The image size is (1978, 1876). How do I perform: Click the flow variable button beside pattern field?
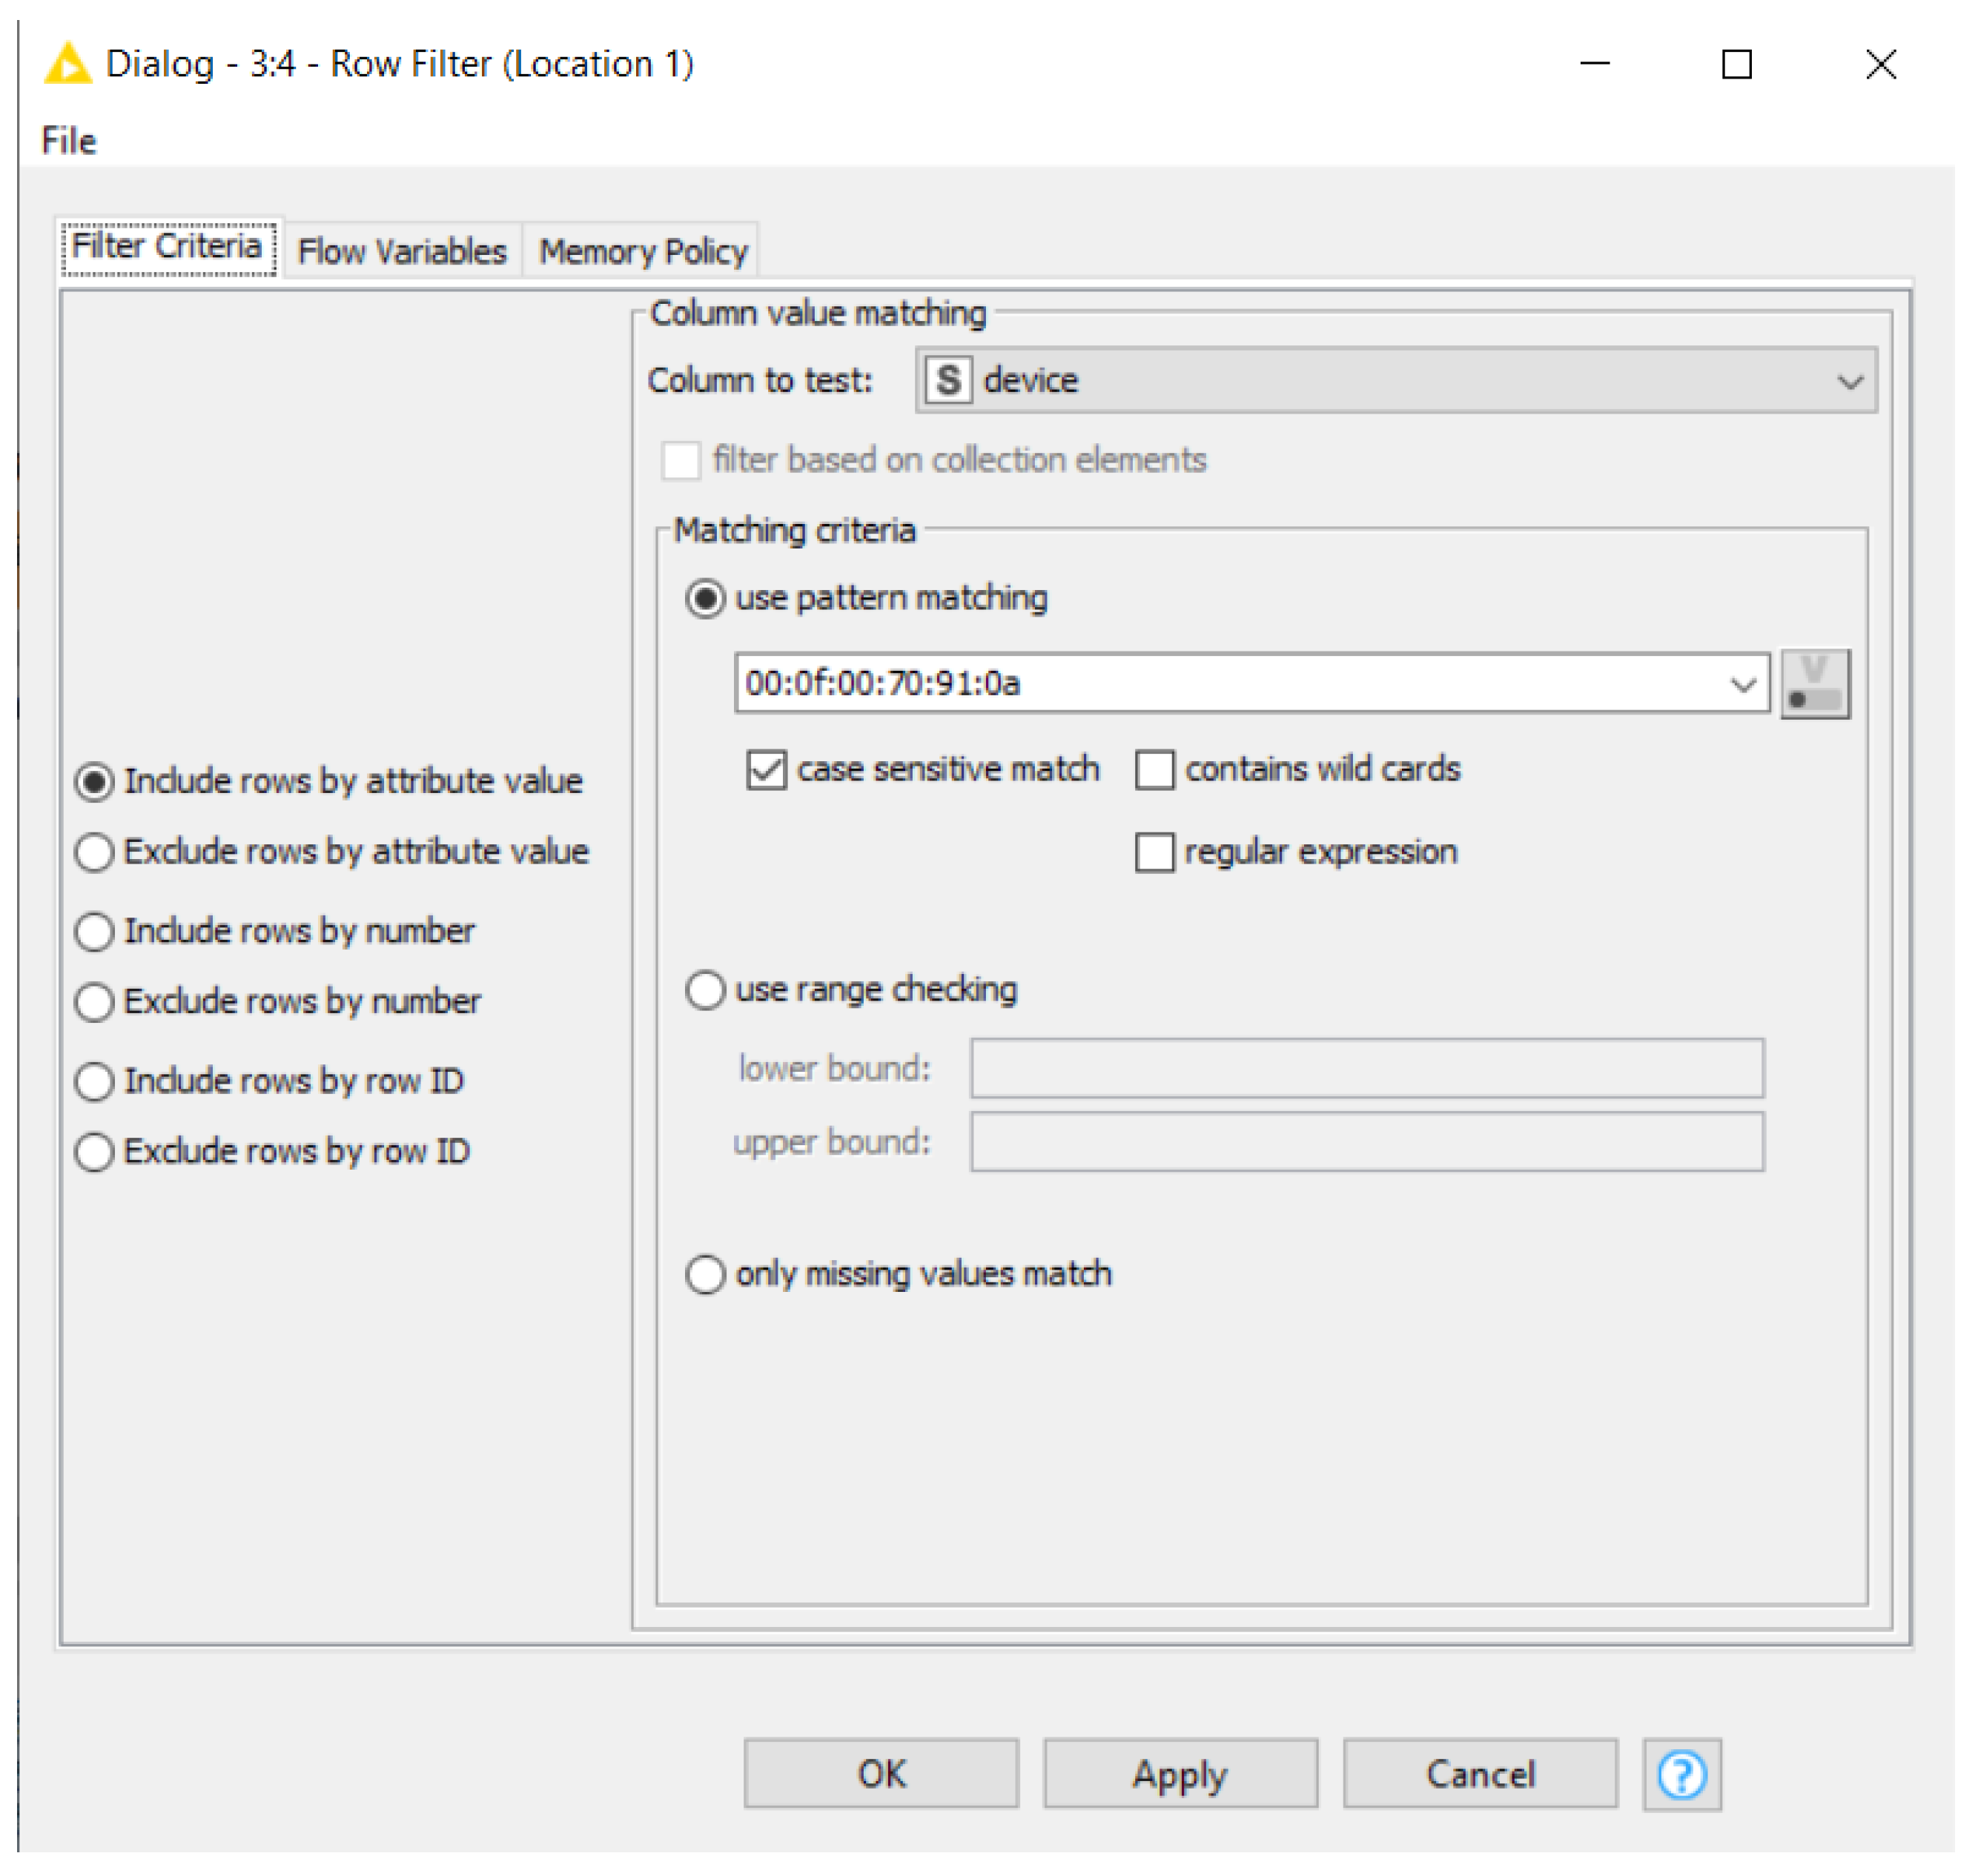(x=1814, y=683)
